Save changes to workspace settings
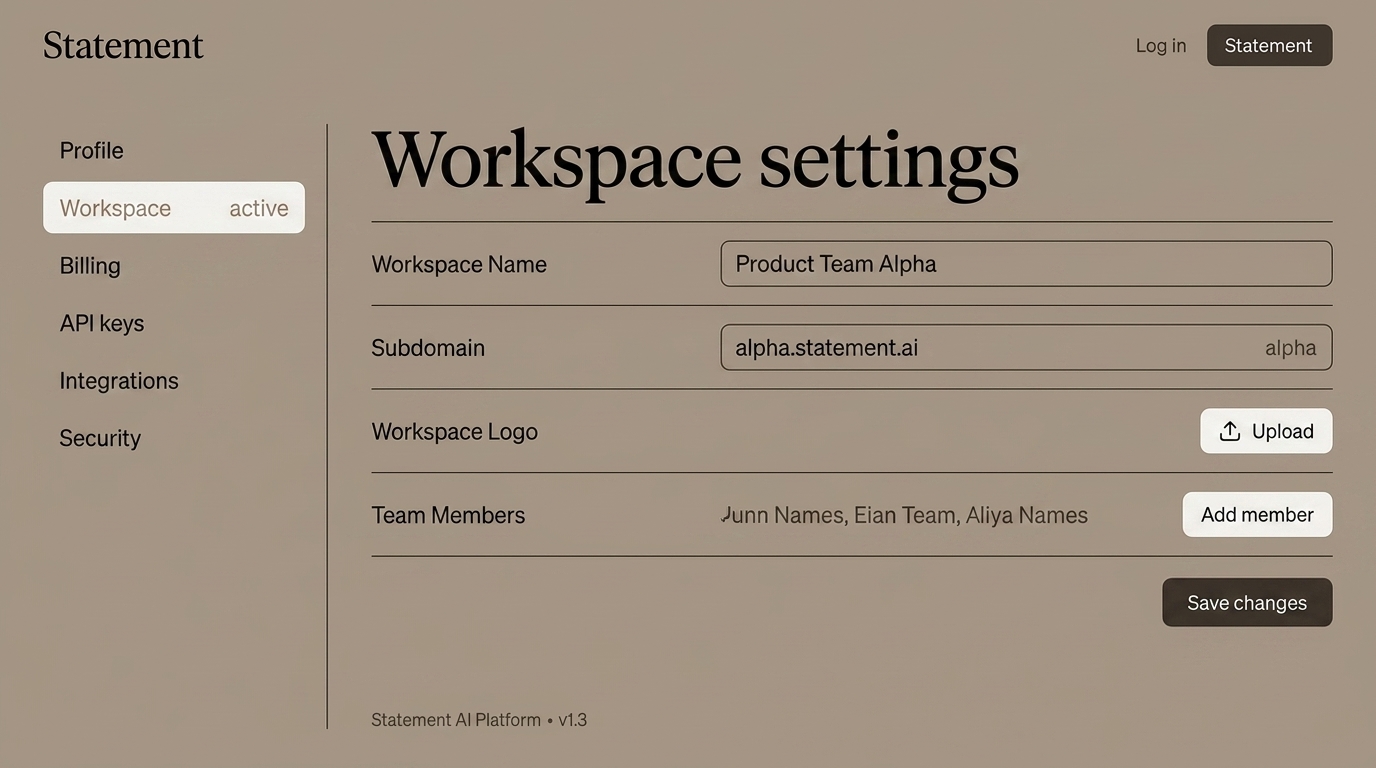The image size is (1376, 768). click(1246, 603)
